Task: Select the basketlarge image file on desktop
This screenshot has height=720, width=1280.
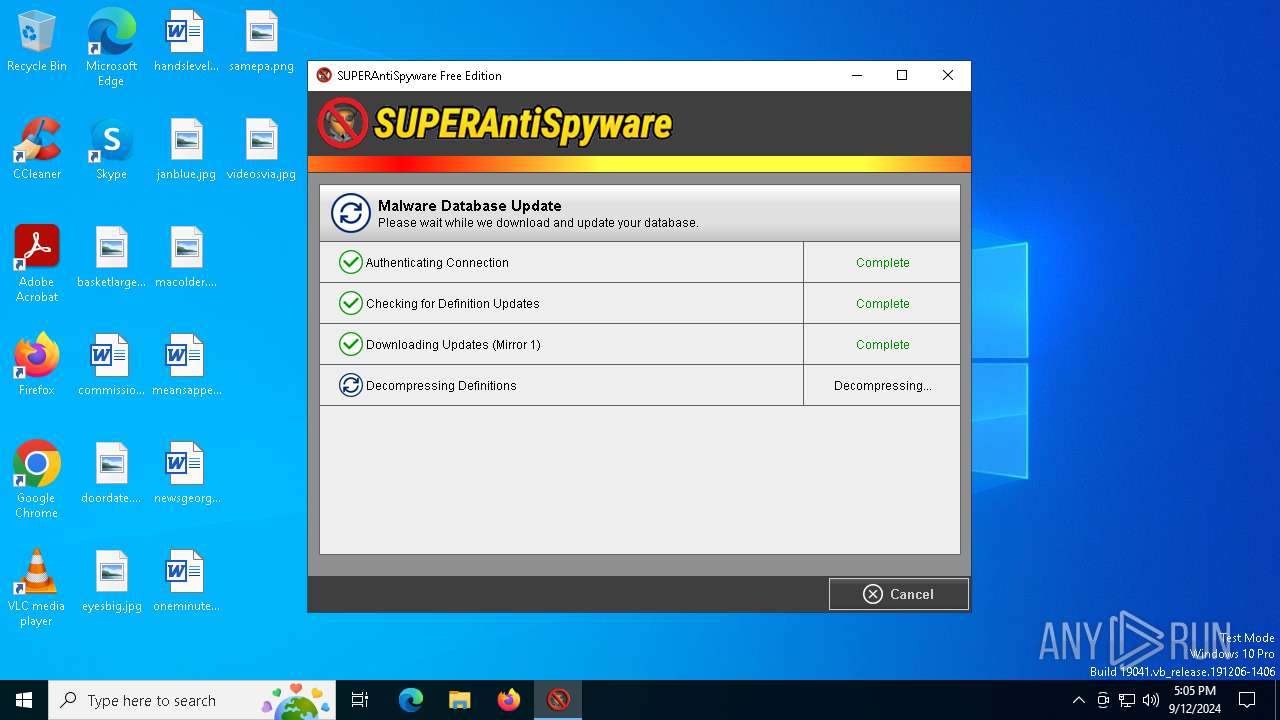Action: (x=111, y=257)
